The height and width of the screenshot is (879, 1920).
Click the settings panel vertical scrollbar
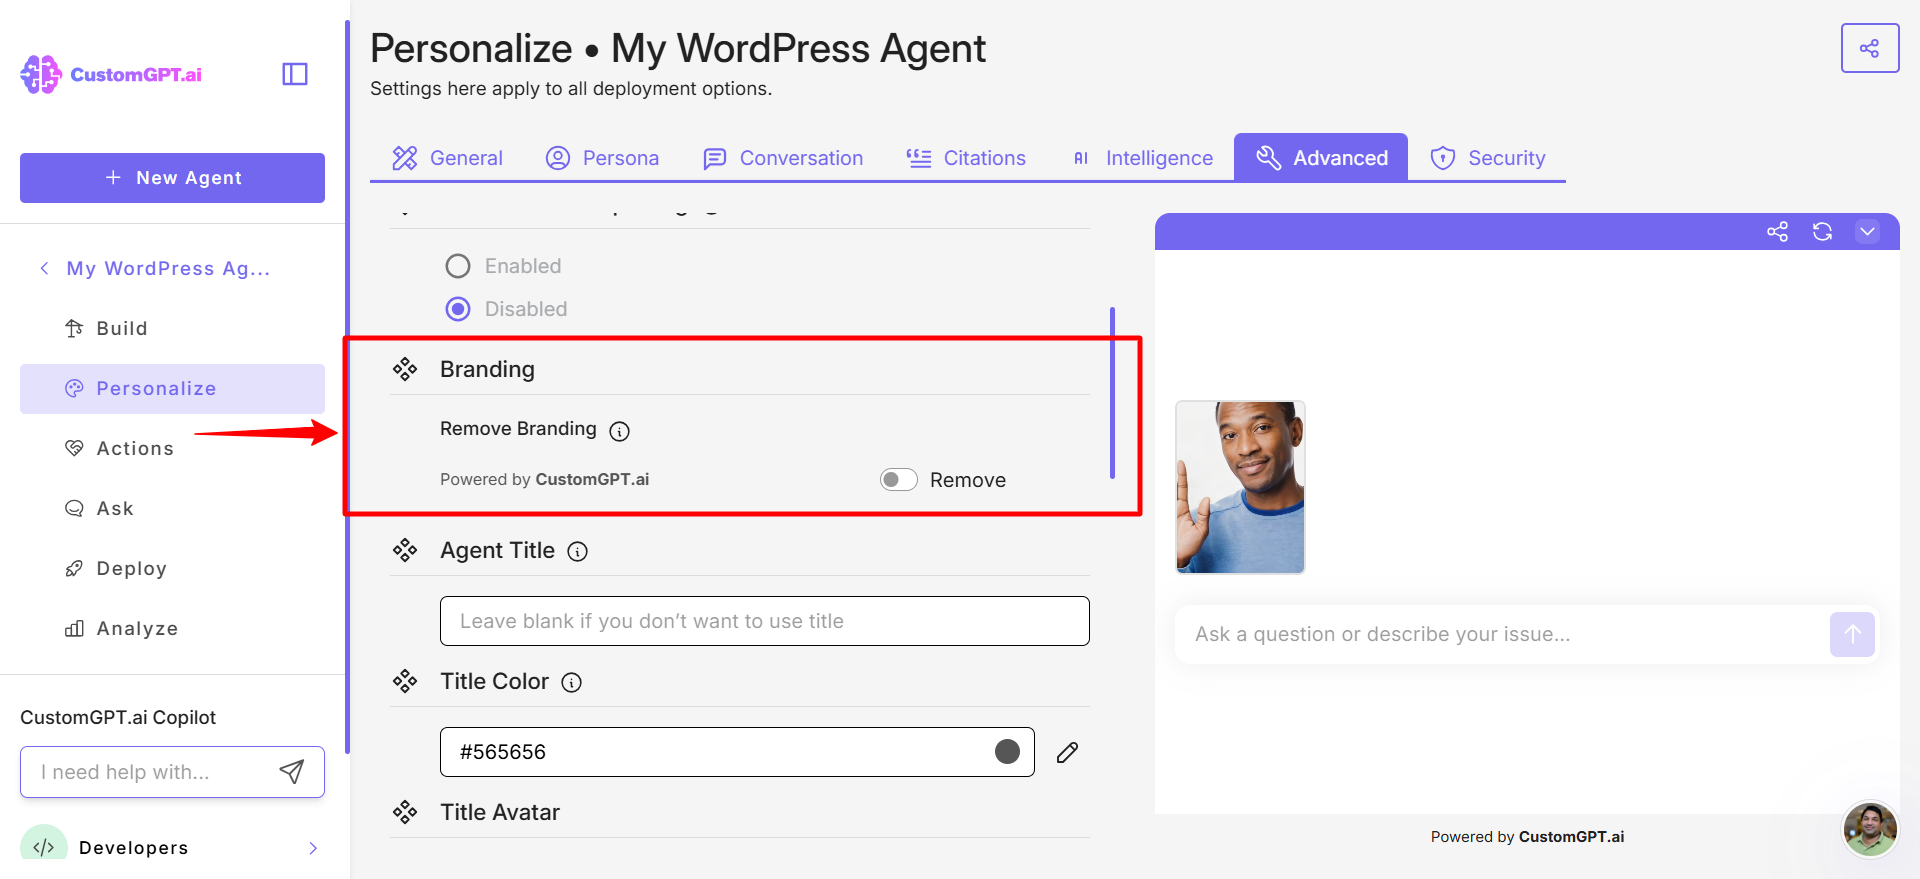(1112, 393)
